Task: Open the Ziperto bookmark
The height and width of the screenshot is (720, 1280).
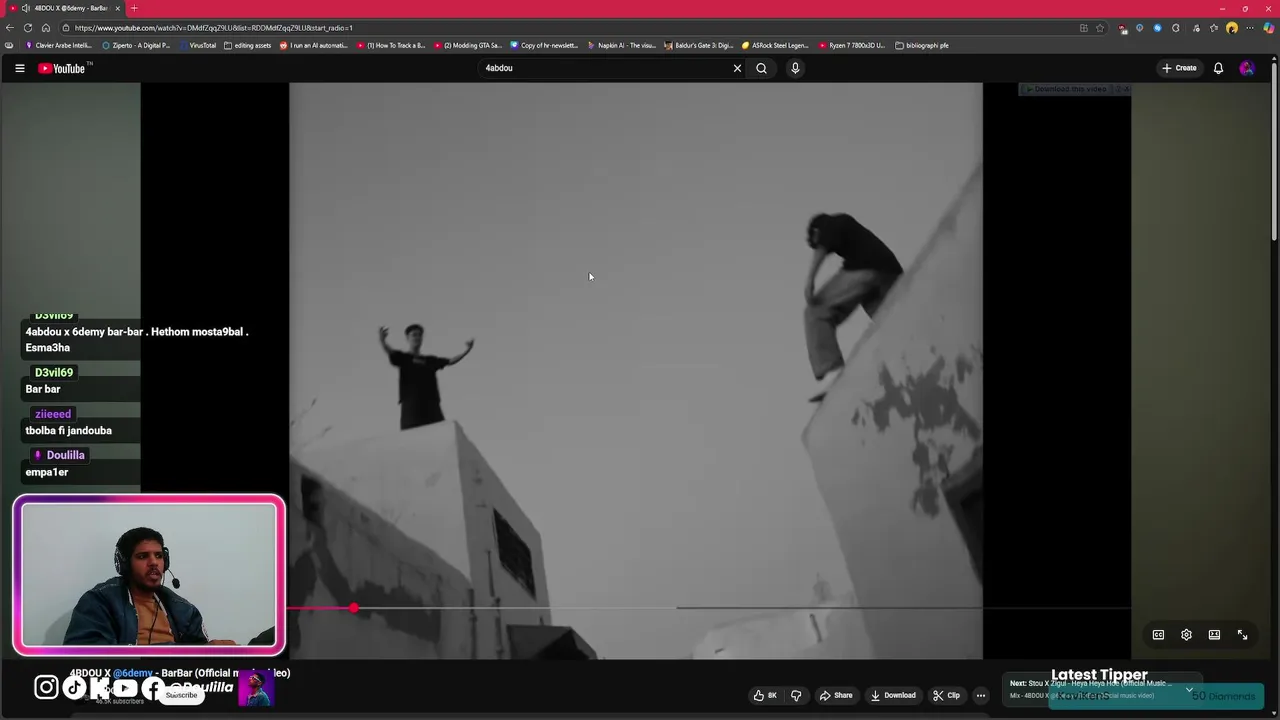Action: pos(136,45)
